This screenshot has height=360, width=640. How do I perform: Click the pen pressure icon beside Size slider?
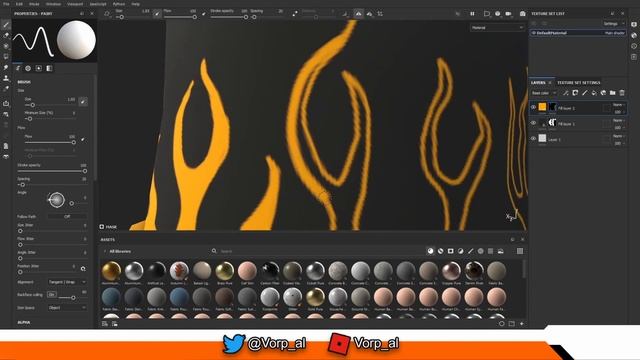coord(83,101)
